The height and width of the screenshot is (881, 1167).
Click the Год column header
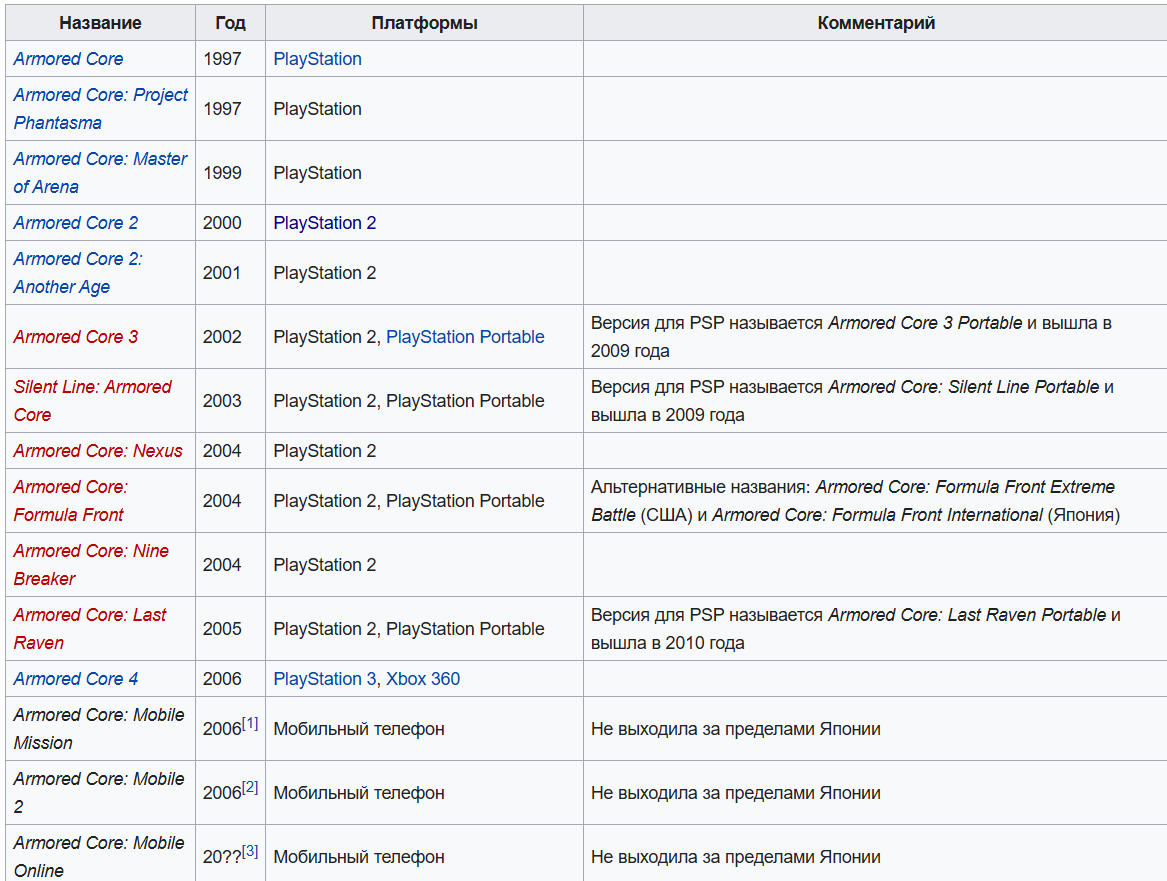click(x=231, y=23)
